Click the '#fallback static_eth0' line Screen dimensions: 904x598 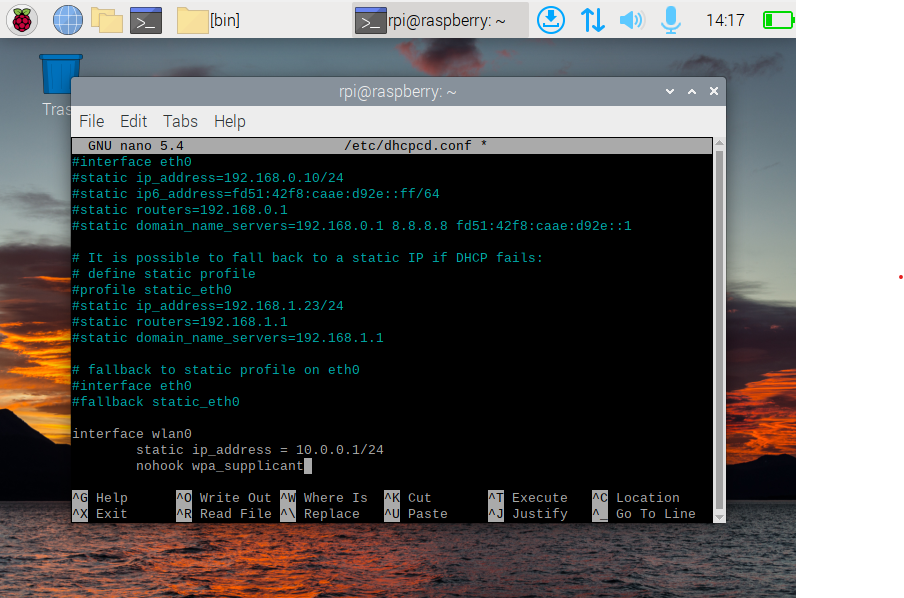point(156,402)
